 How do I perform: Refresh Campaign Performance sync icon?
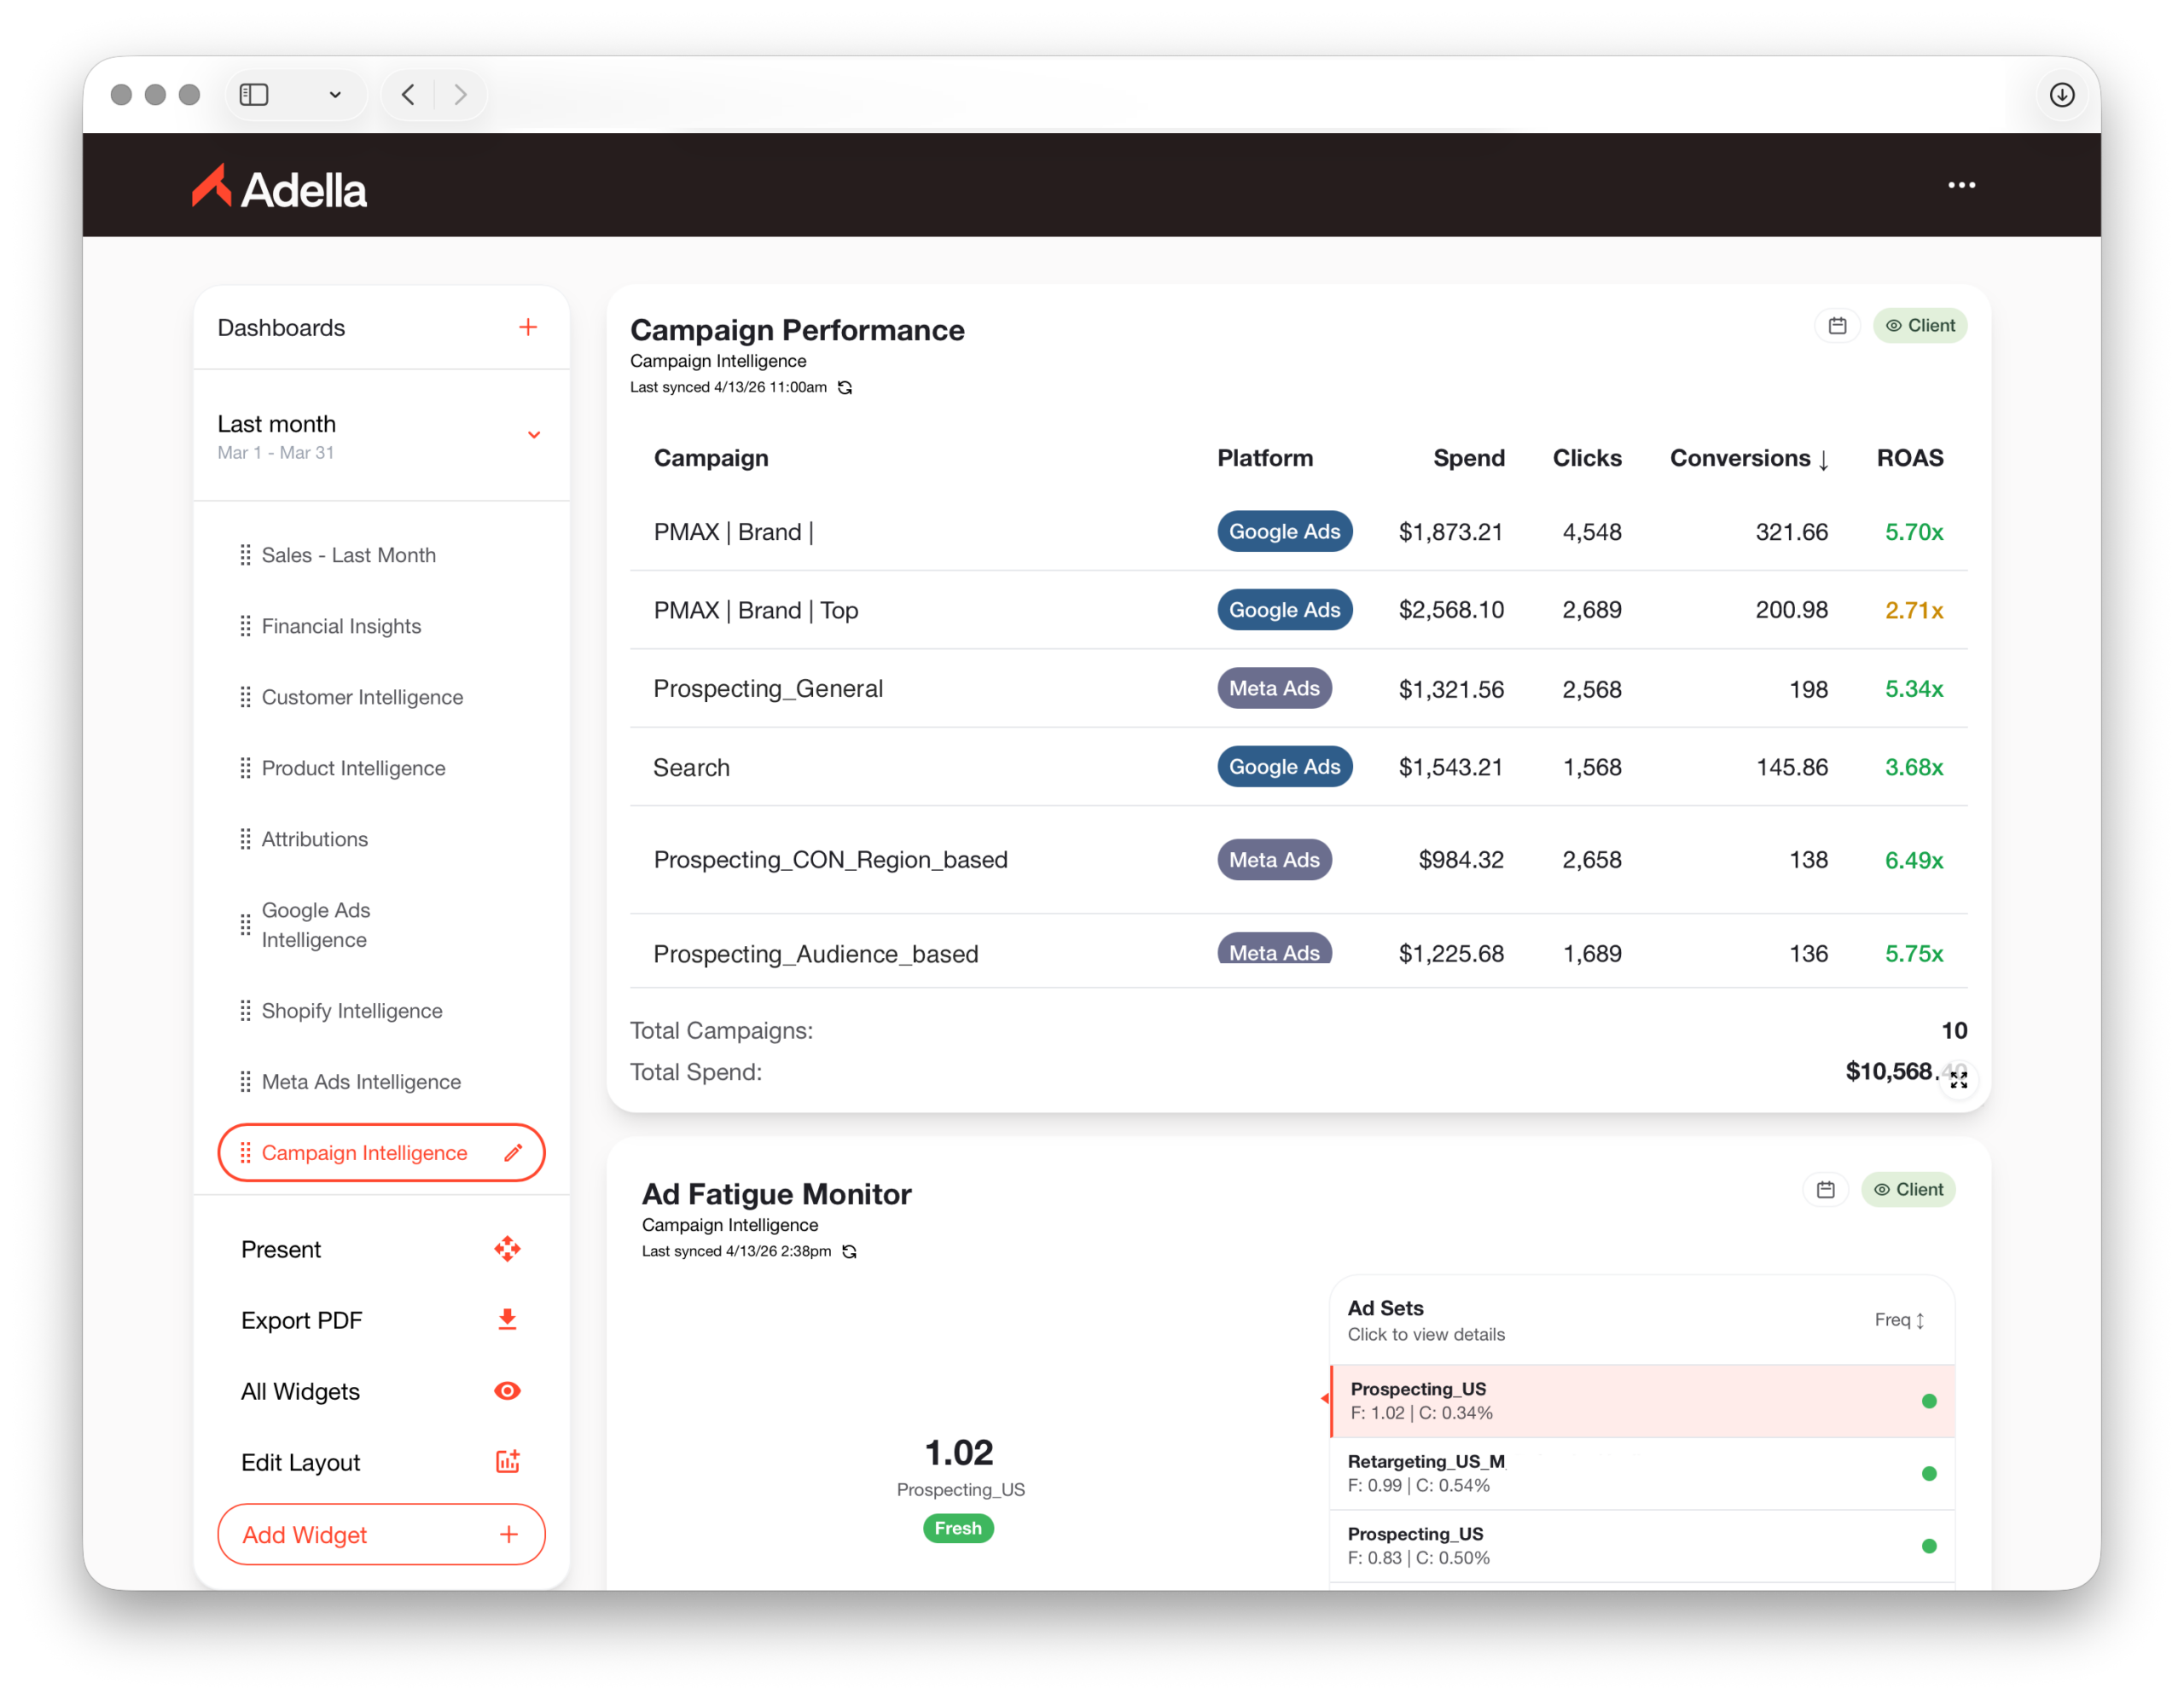coord(845,388)
